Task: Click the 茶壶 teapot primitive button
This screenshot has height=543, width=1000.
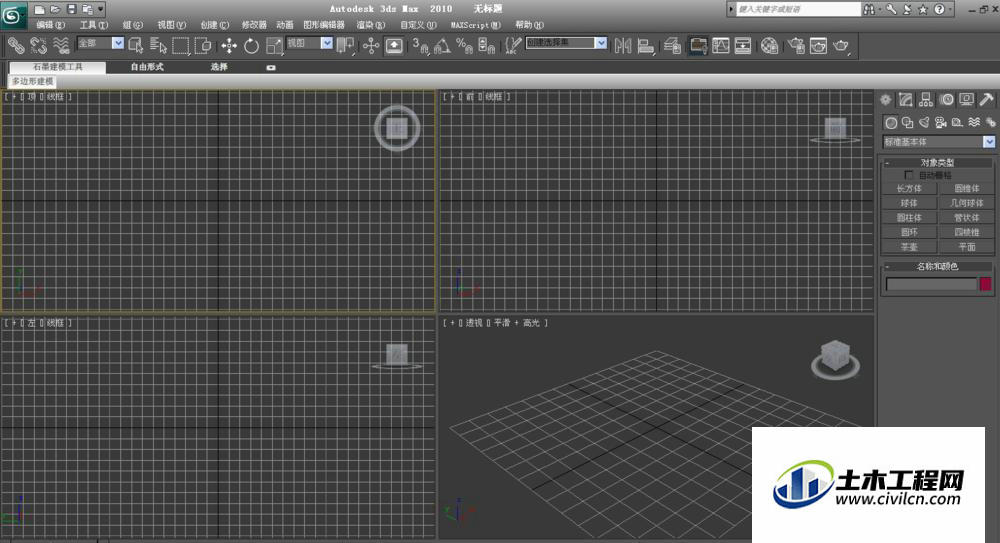Action: (x=909, y=247)
